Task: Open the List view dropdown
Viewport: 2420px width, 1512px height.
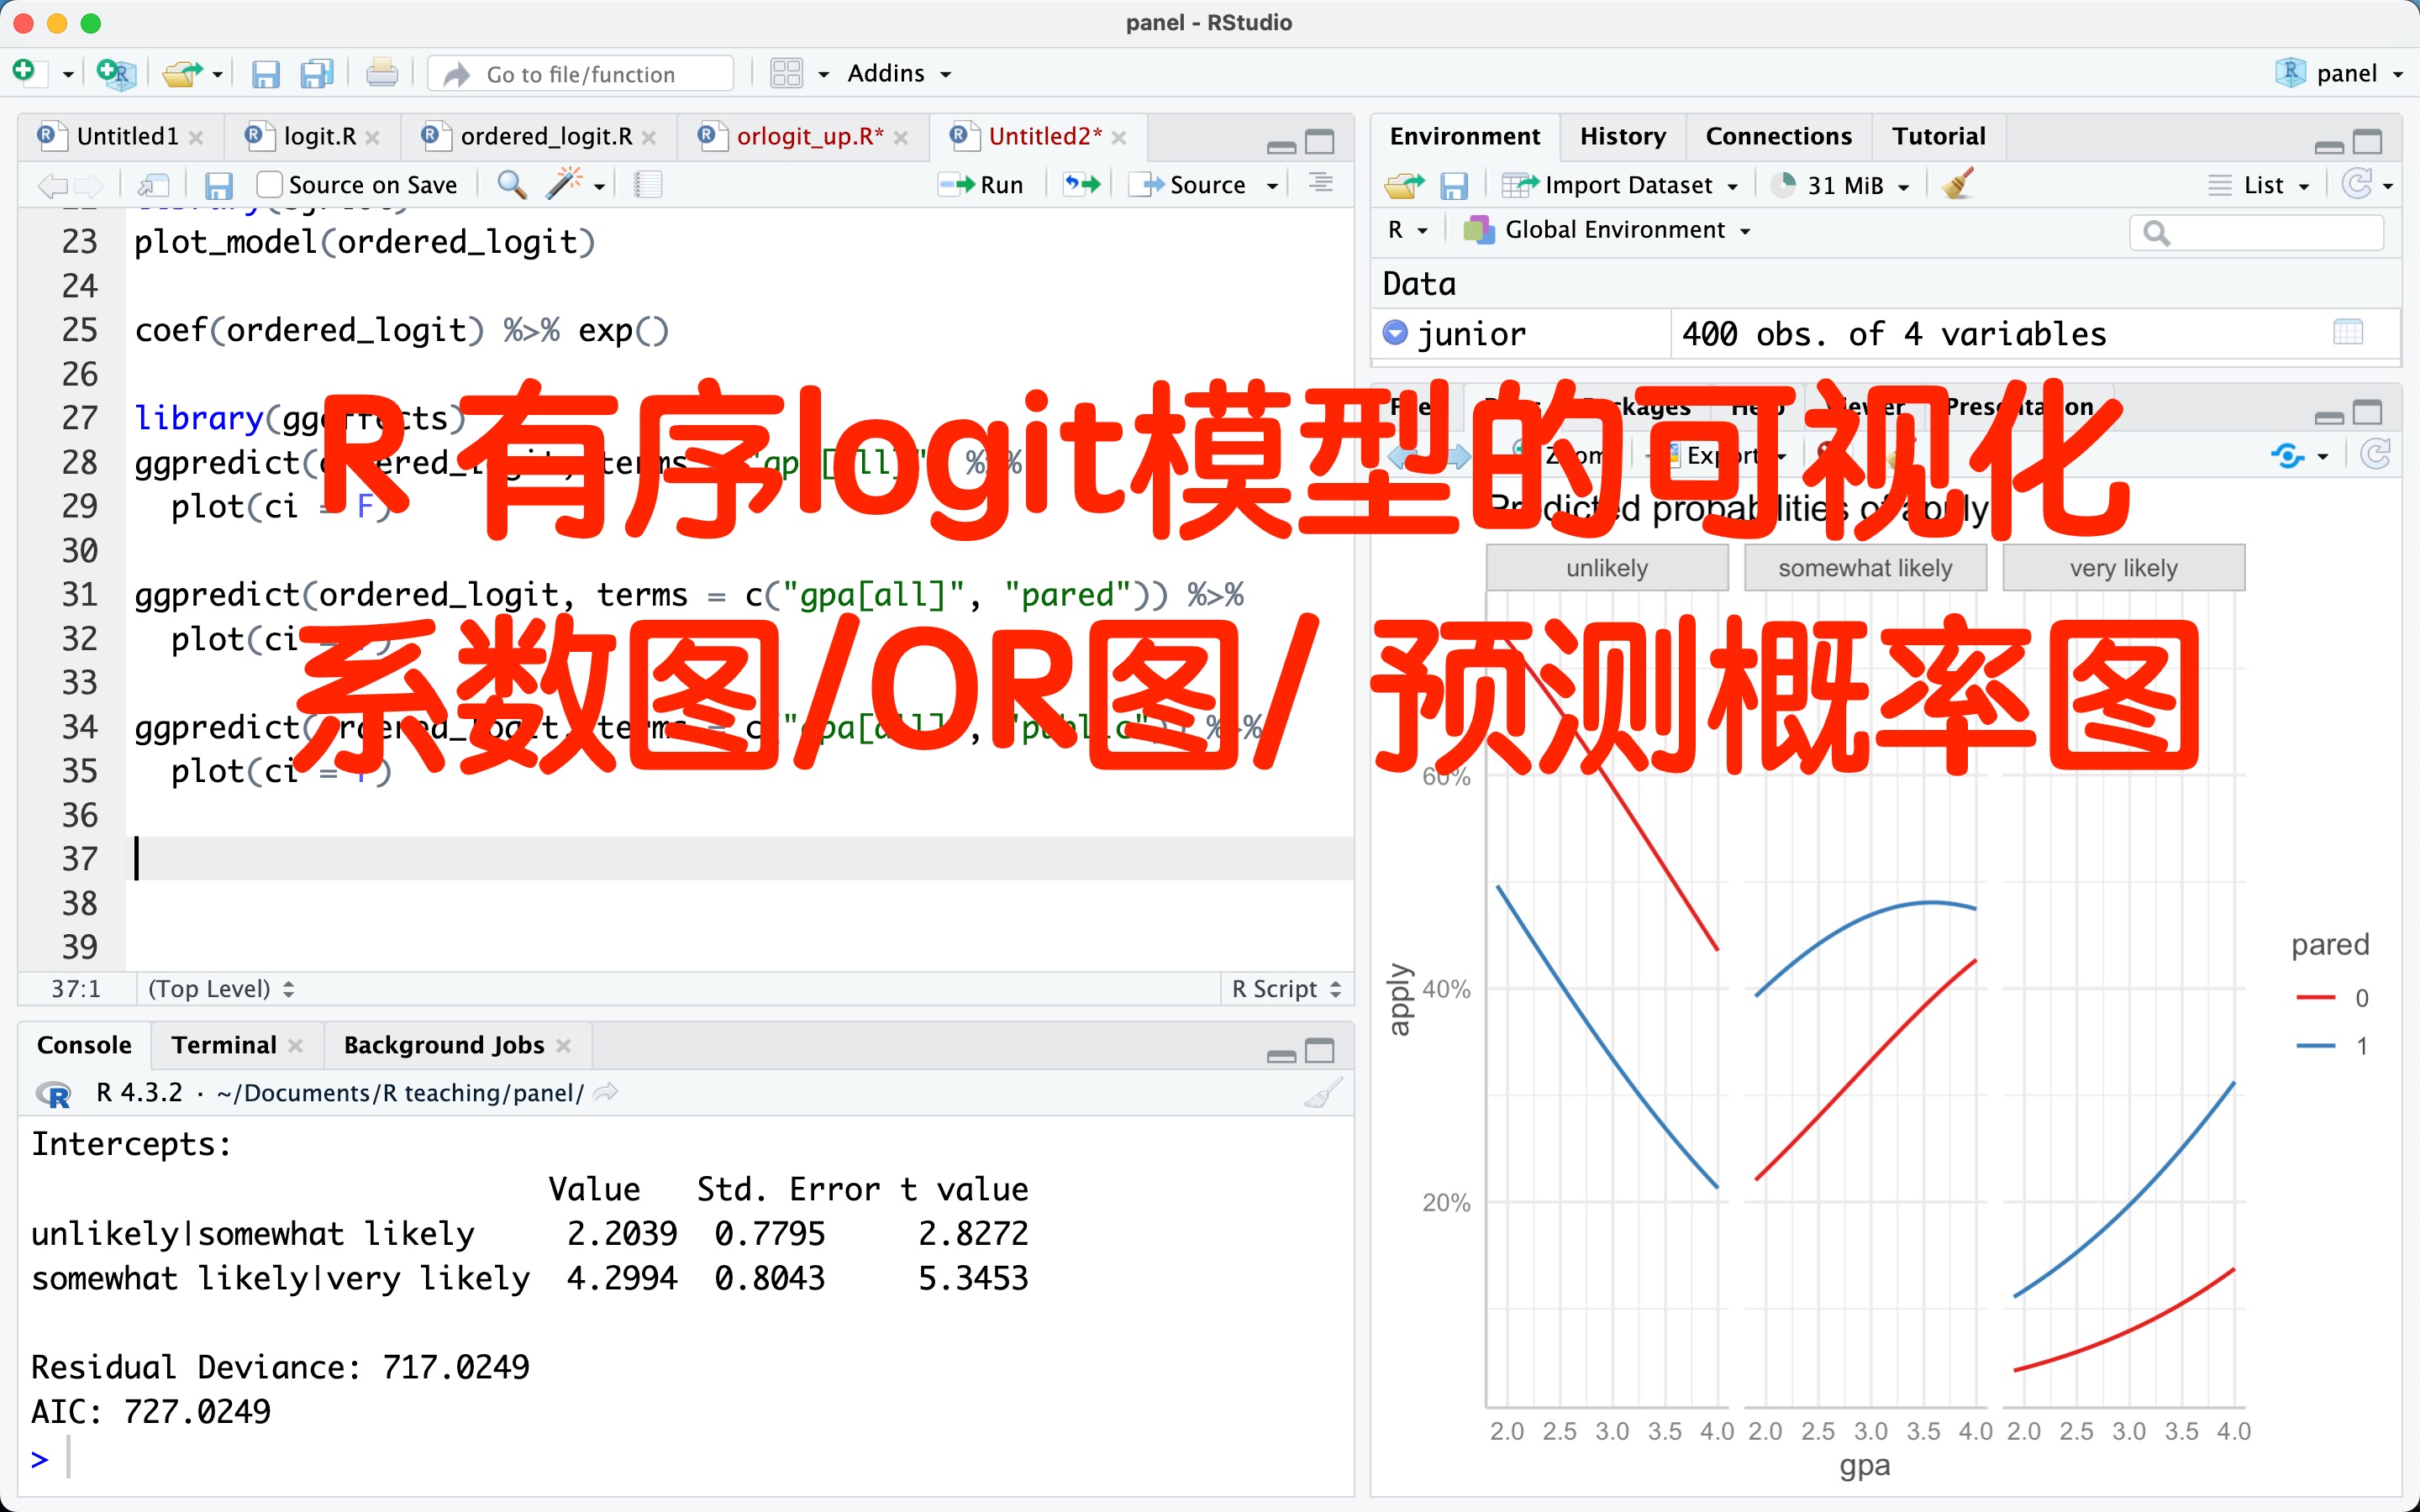Action: point(2258,185)
